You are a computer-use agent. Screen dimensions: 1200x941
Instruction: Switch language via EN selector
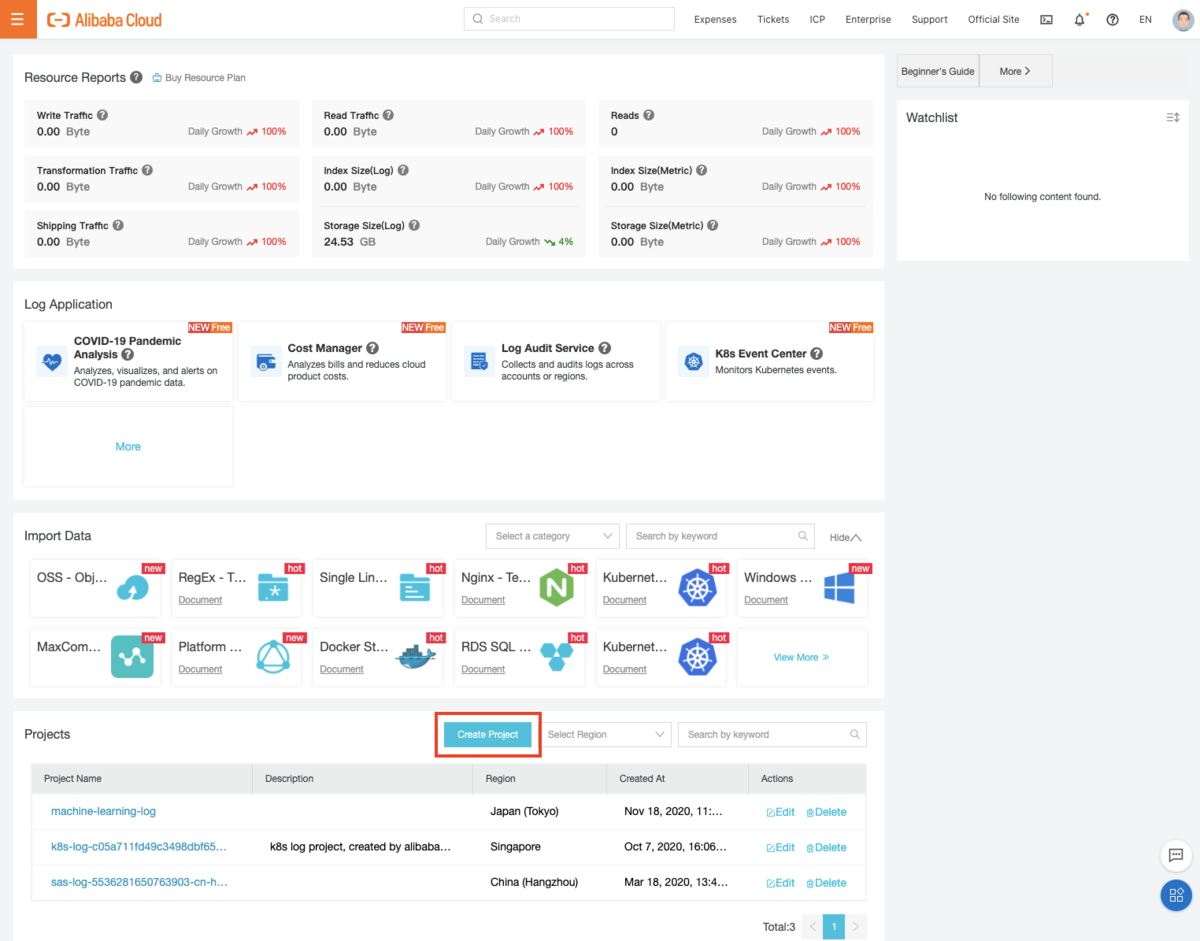1146,19
